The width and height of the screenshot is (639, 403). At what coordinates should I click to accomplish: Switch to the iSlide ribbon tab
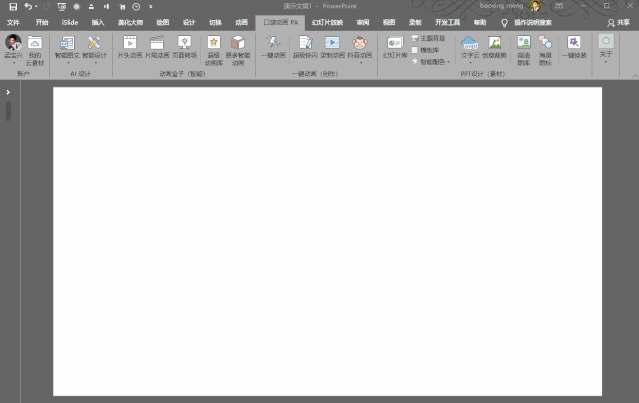click(70, 22)
